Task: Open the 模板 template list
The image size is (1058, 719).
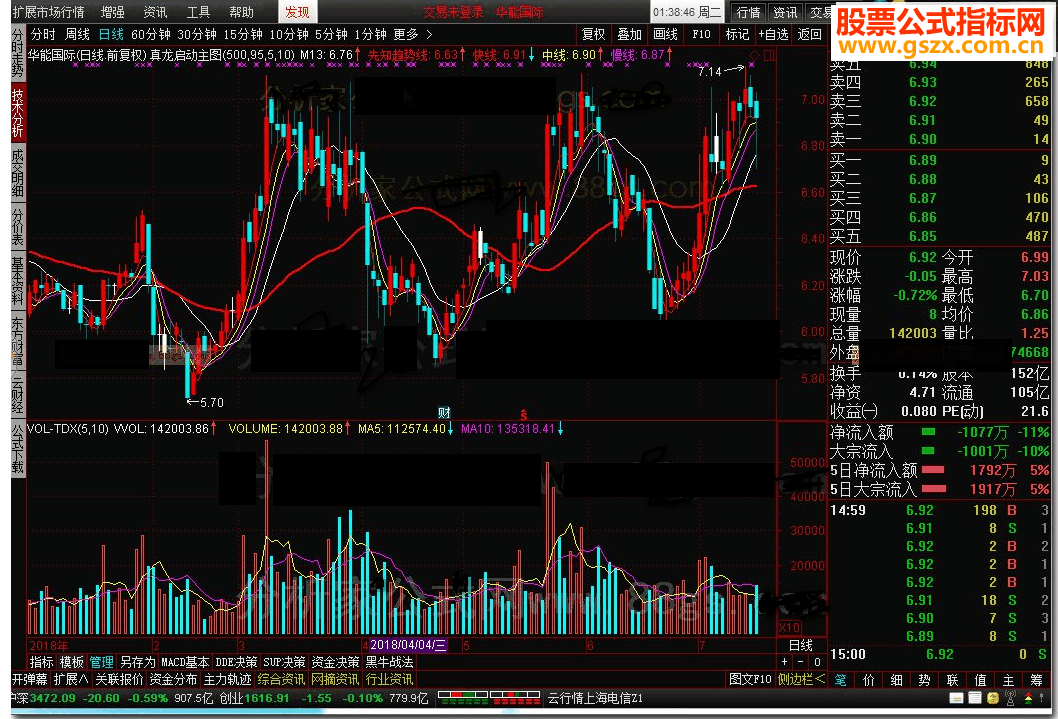Action: tap(72, 662)
